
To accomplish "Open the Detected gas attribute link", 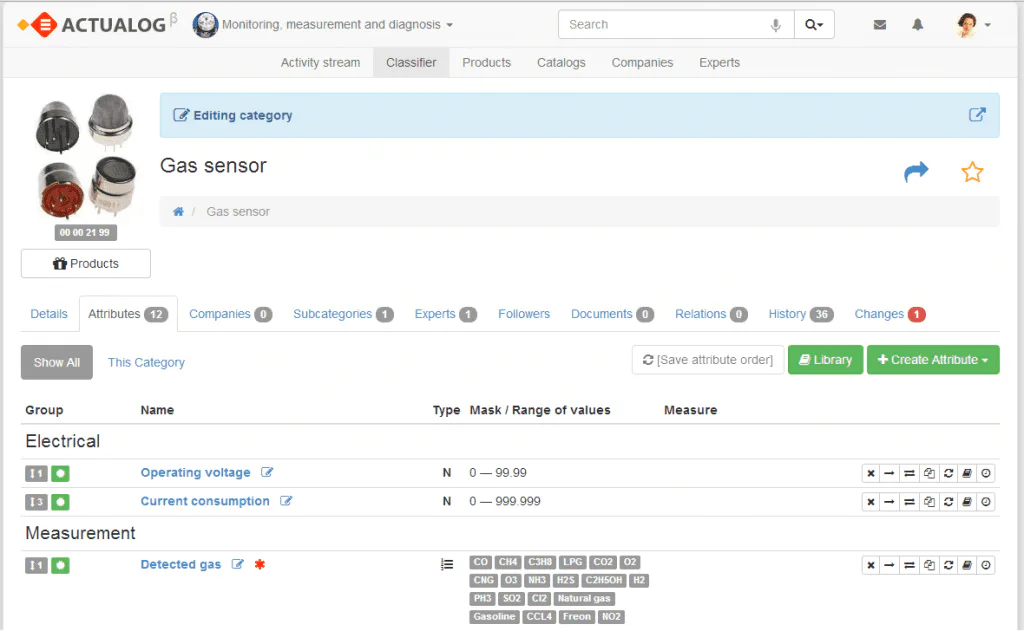I will 181,564.
